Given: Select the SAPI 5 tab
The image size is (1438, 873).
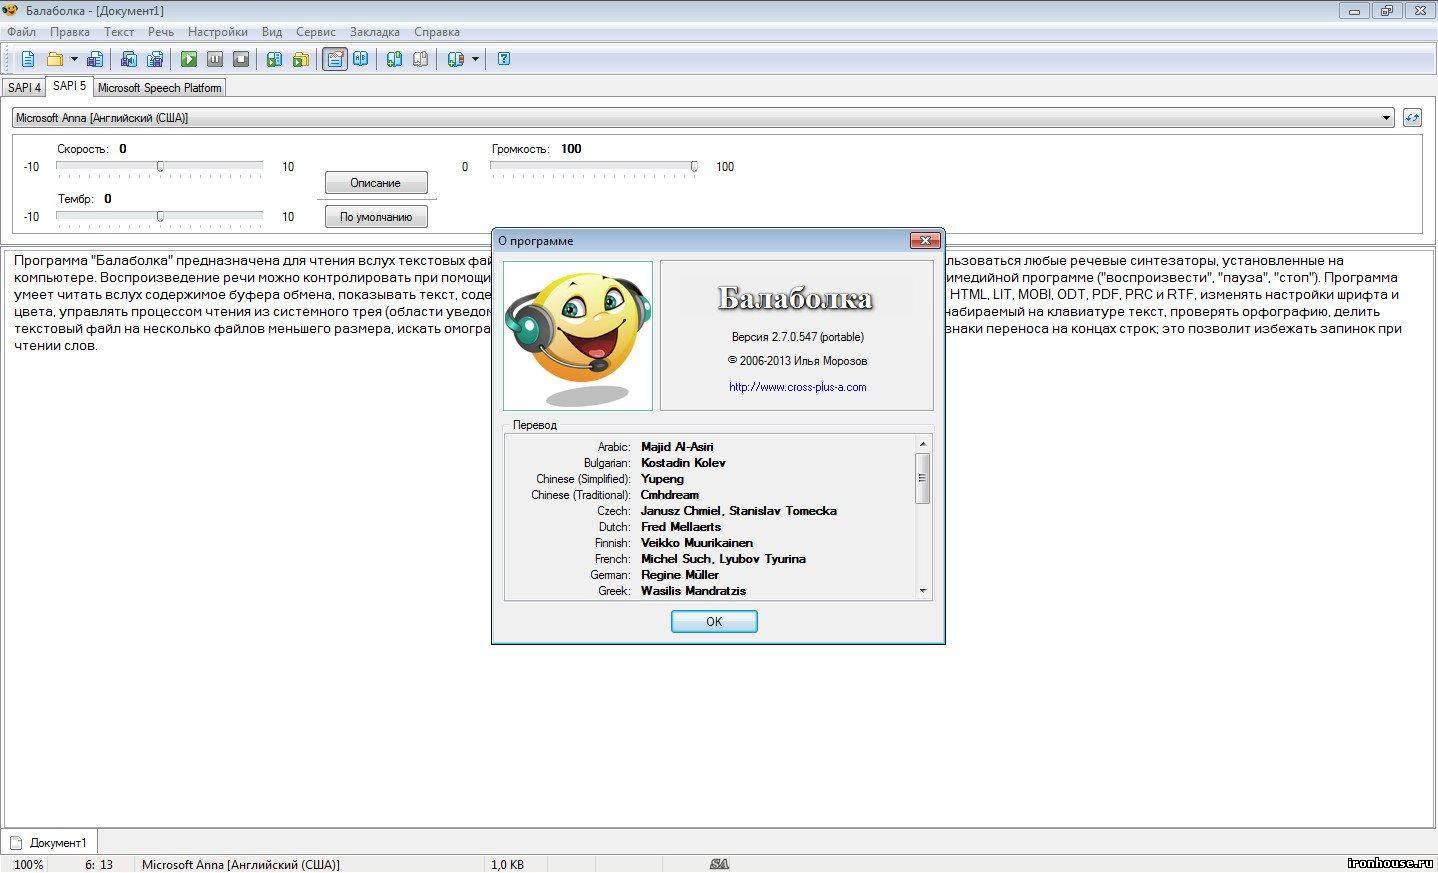Looking at the screenshot, I should click(69, 86).
